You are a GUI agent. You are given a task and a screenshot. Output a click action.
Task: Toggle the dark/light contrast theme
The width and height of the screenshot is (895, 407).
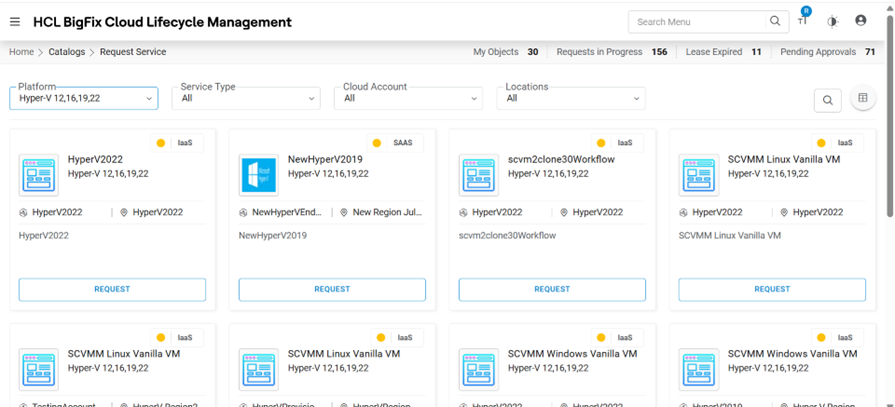[x=832, y=22]
